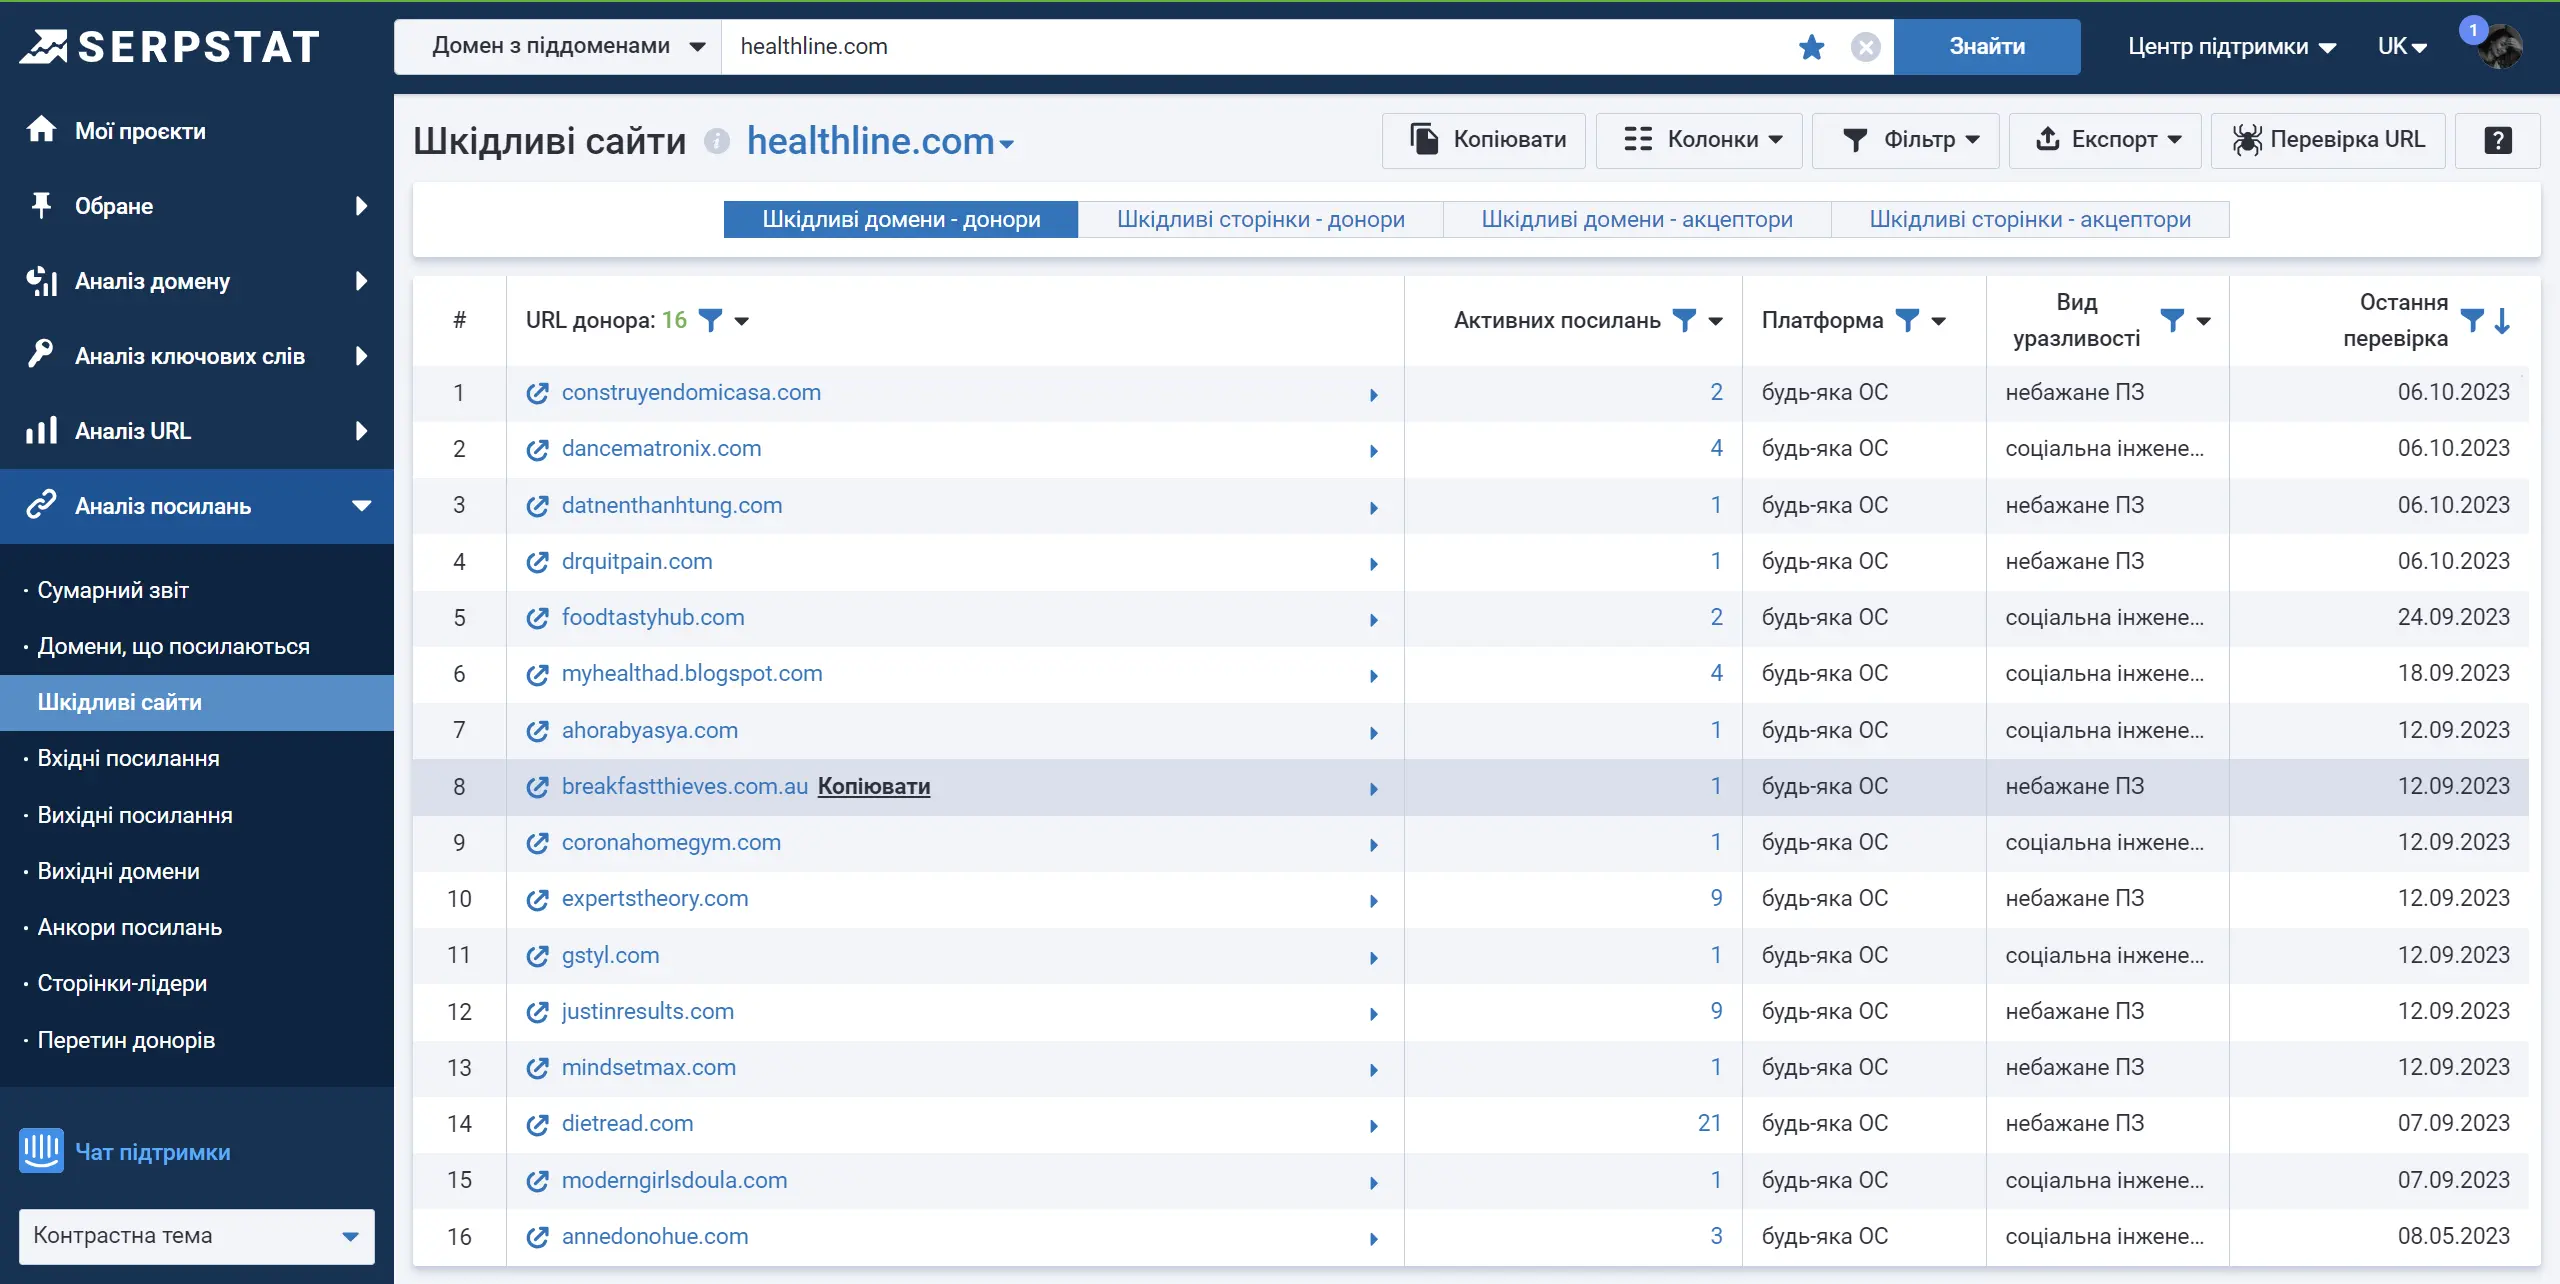This screenshot has width=2560, height=1284.
Task: Click the info icon next to Шкідливі сайти
Action: tap(716, 141)
